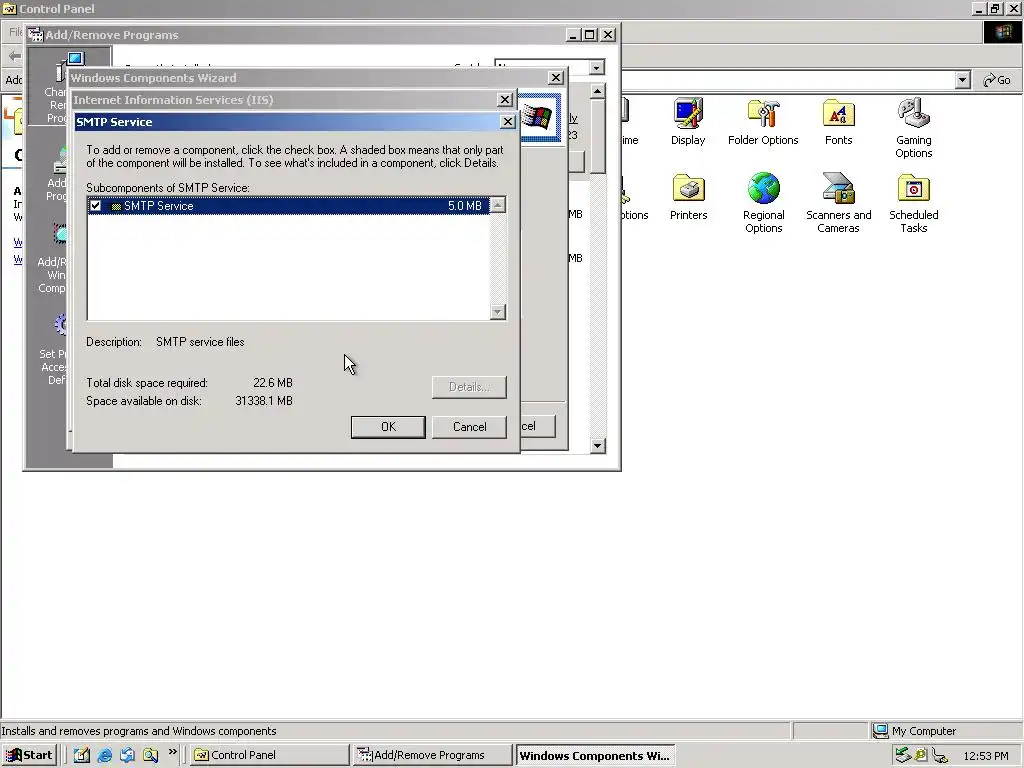Switch to Control Panel taskbar button
This screenshot has height=768, width=1024.
[270, 755]
